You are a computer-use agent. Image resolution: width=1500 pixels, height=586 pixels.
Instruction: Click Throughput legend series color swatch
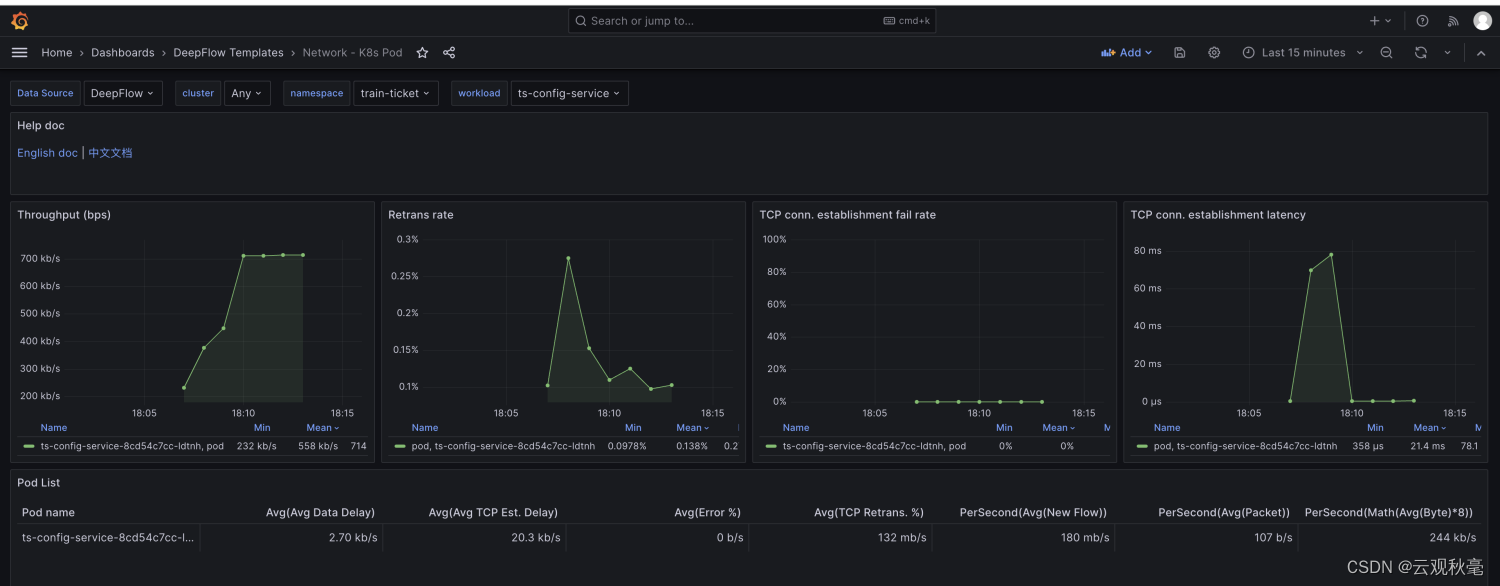pos(29,446)
